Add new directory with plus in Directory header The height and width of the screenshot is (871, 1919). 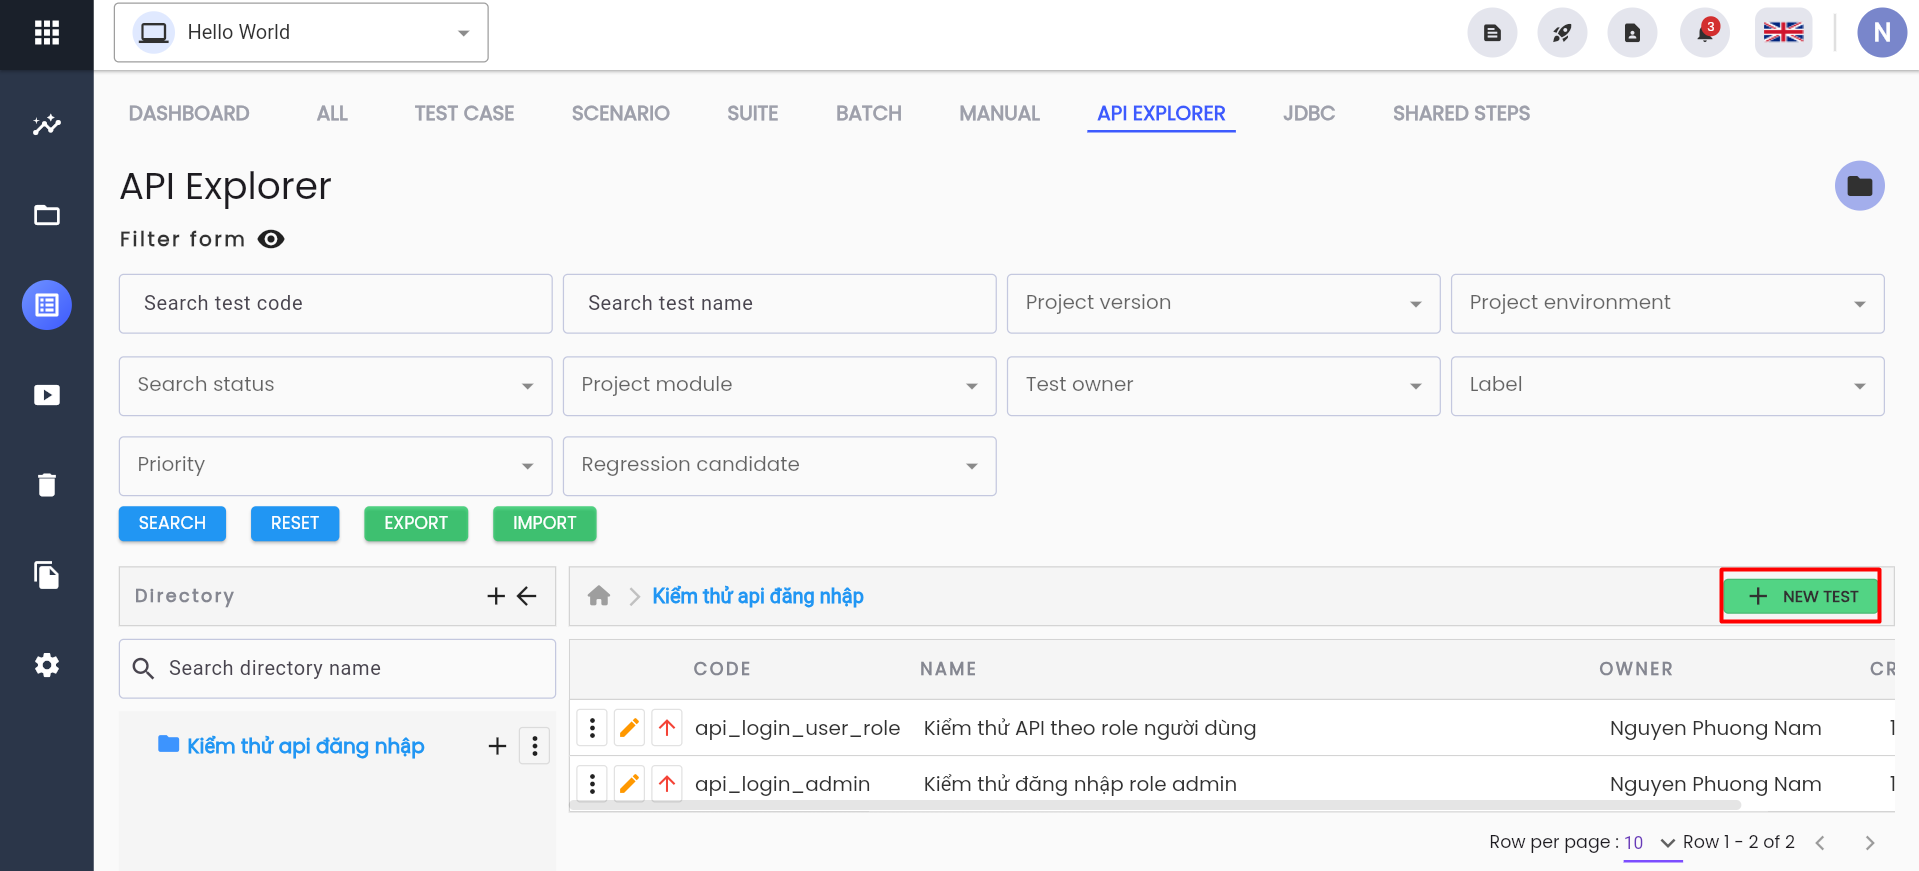tap(496, 596)
